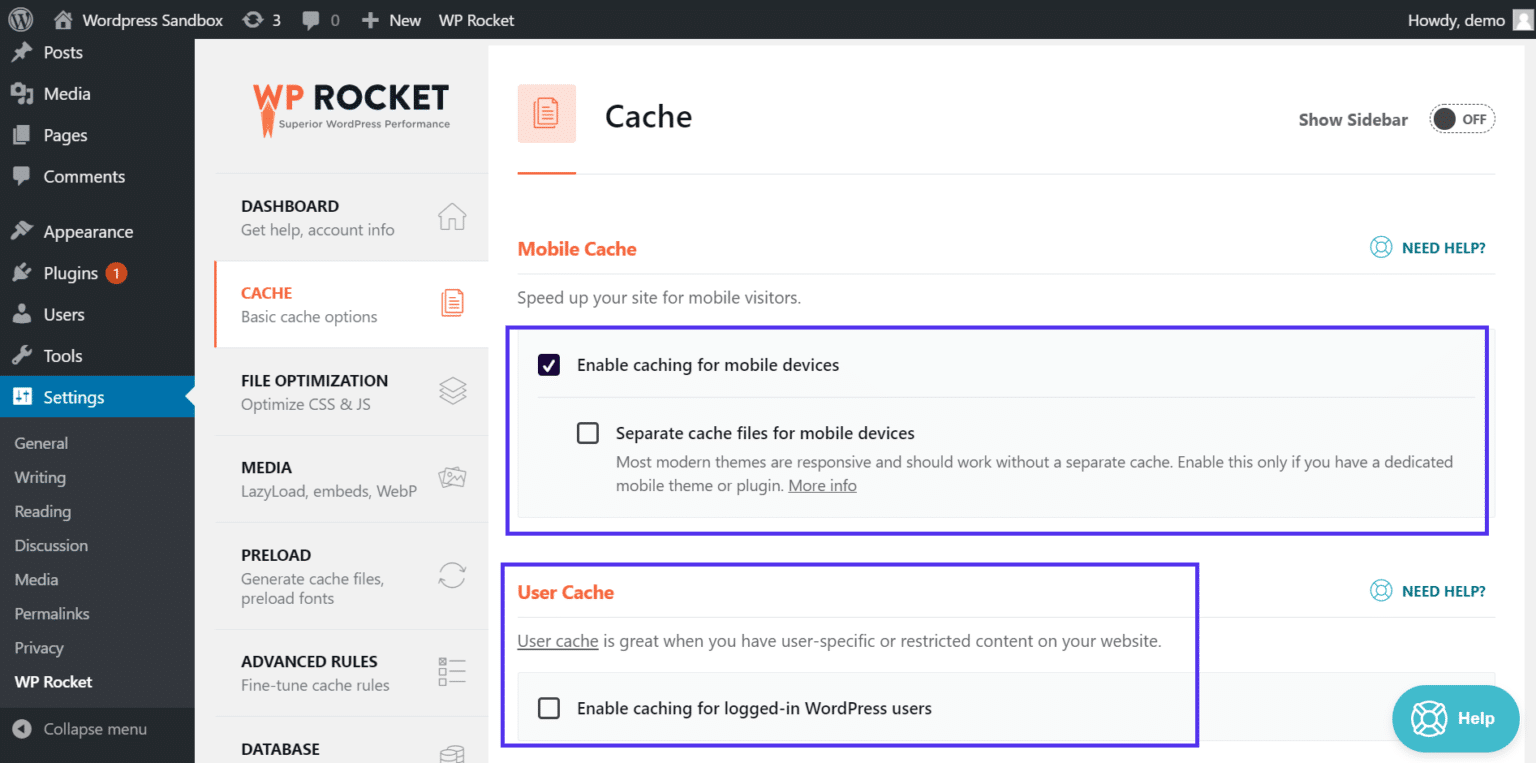The image size is (1536, 763).
Task: Select the File Optimization layers icon
Action: coord(452,391)
